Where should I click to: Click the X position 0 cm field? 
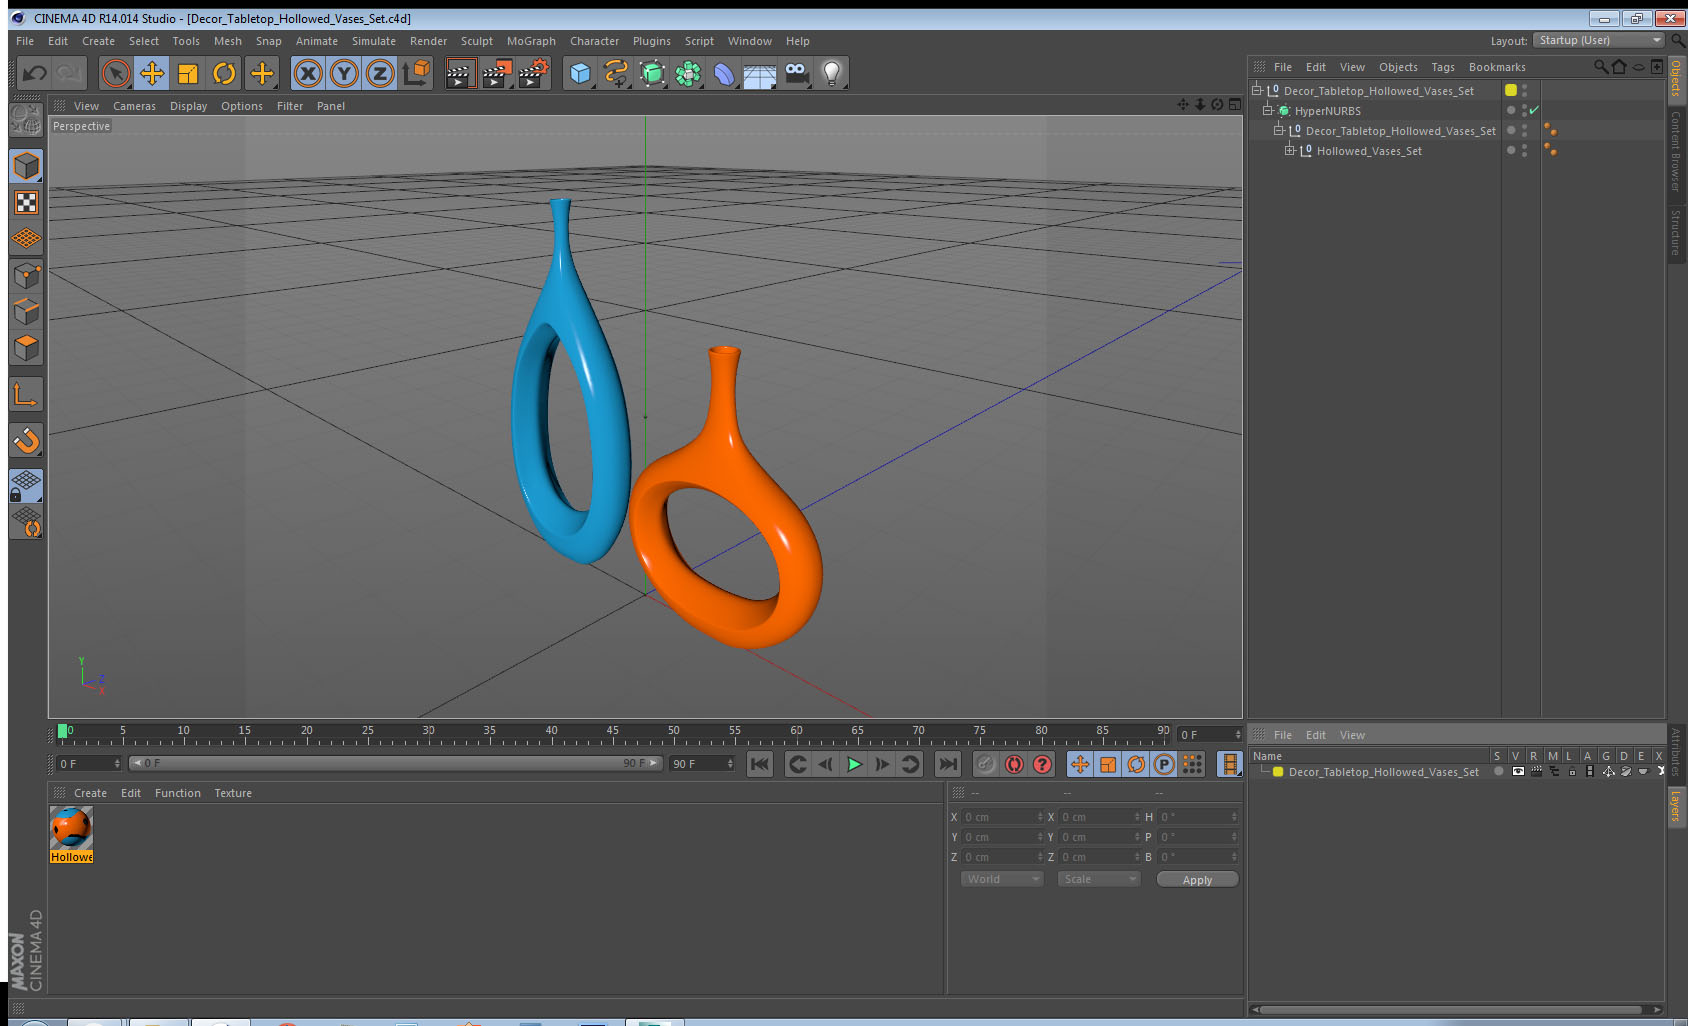tap(1002, 817)
